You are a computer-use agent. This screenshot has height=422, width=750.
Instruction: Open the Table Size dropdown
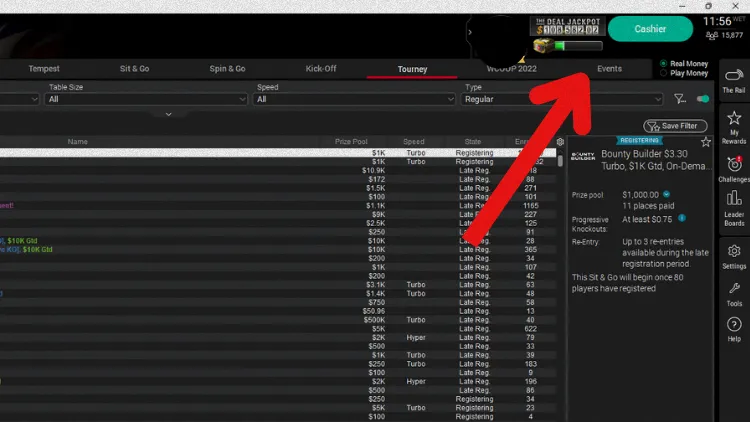tap(146, 99)
